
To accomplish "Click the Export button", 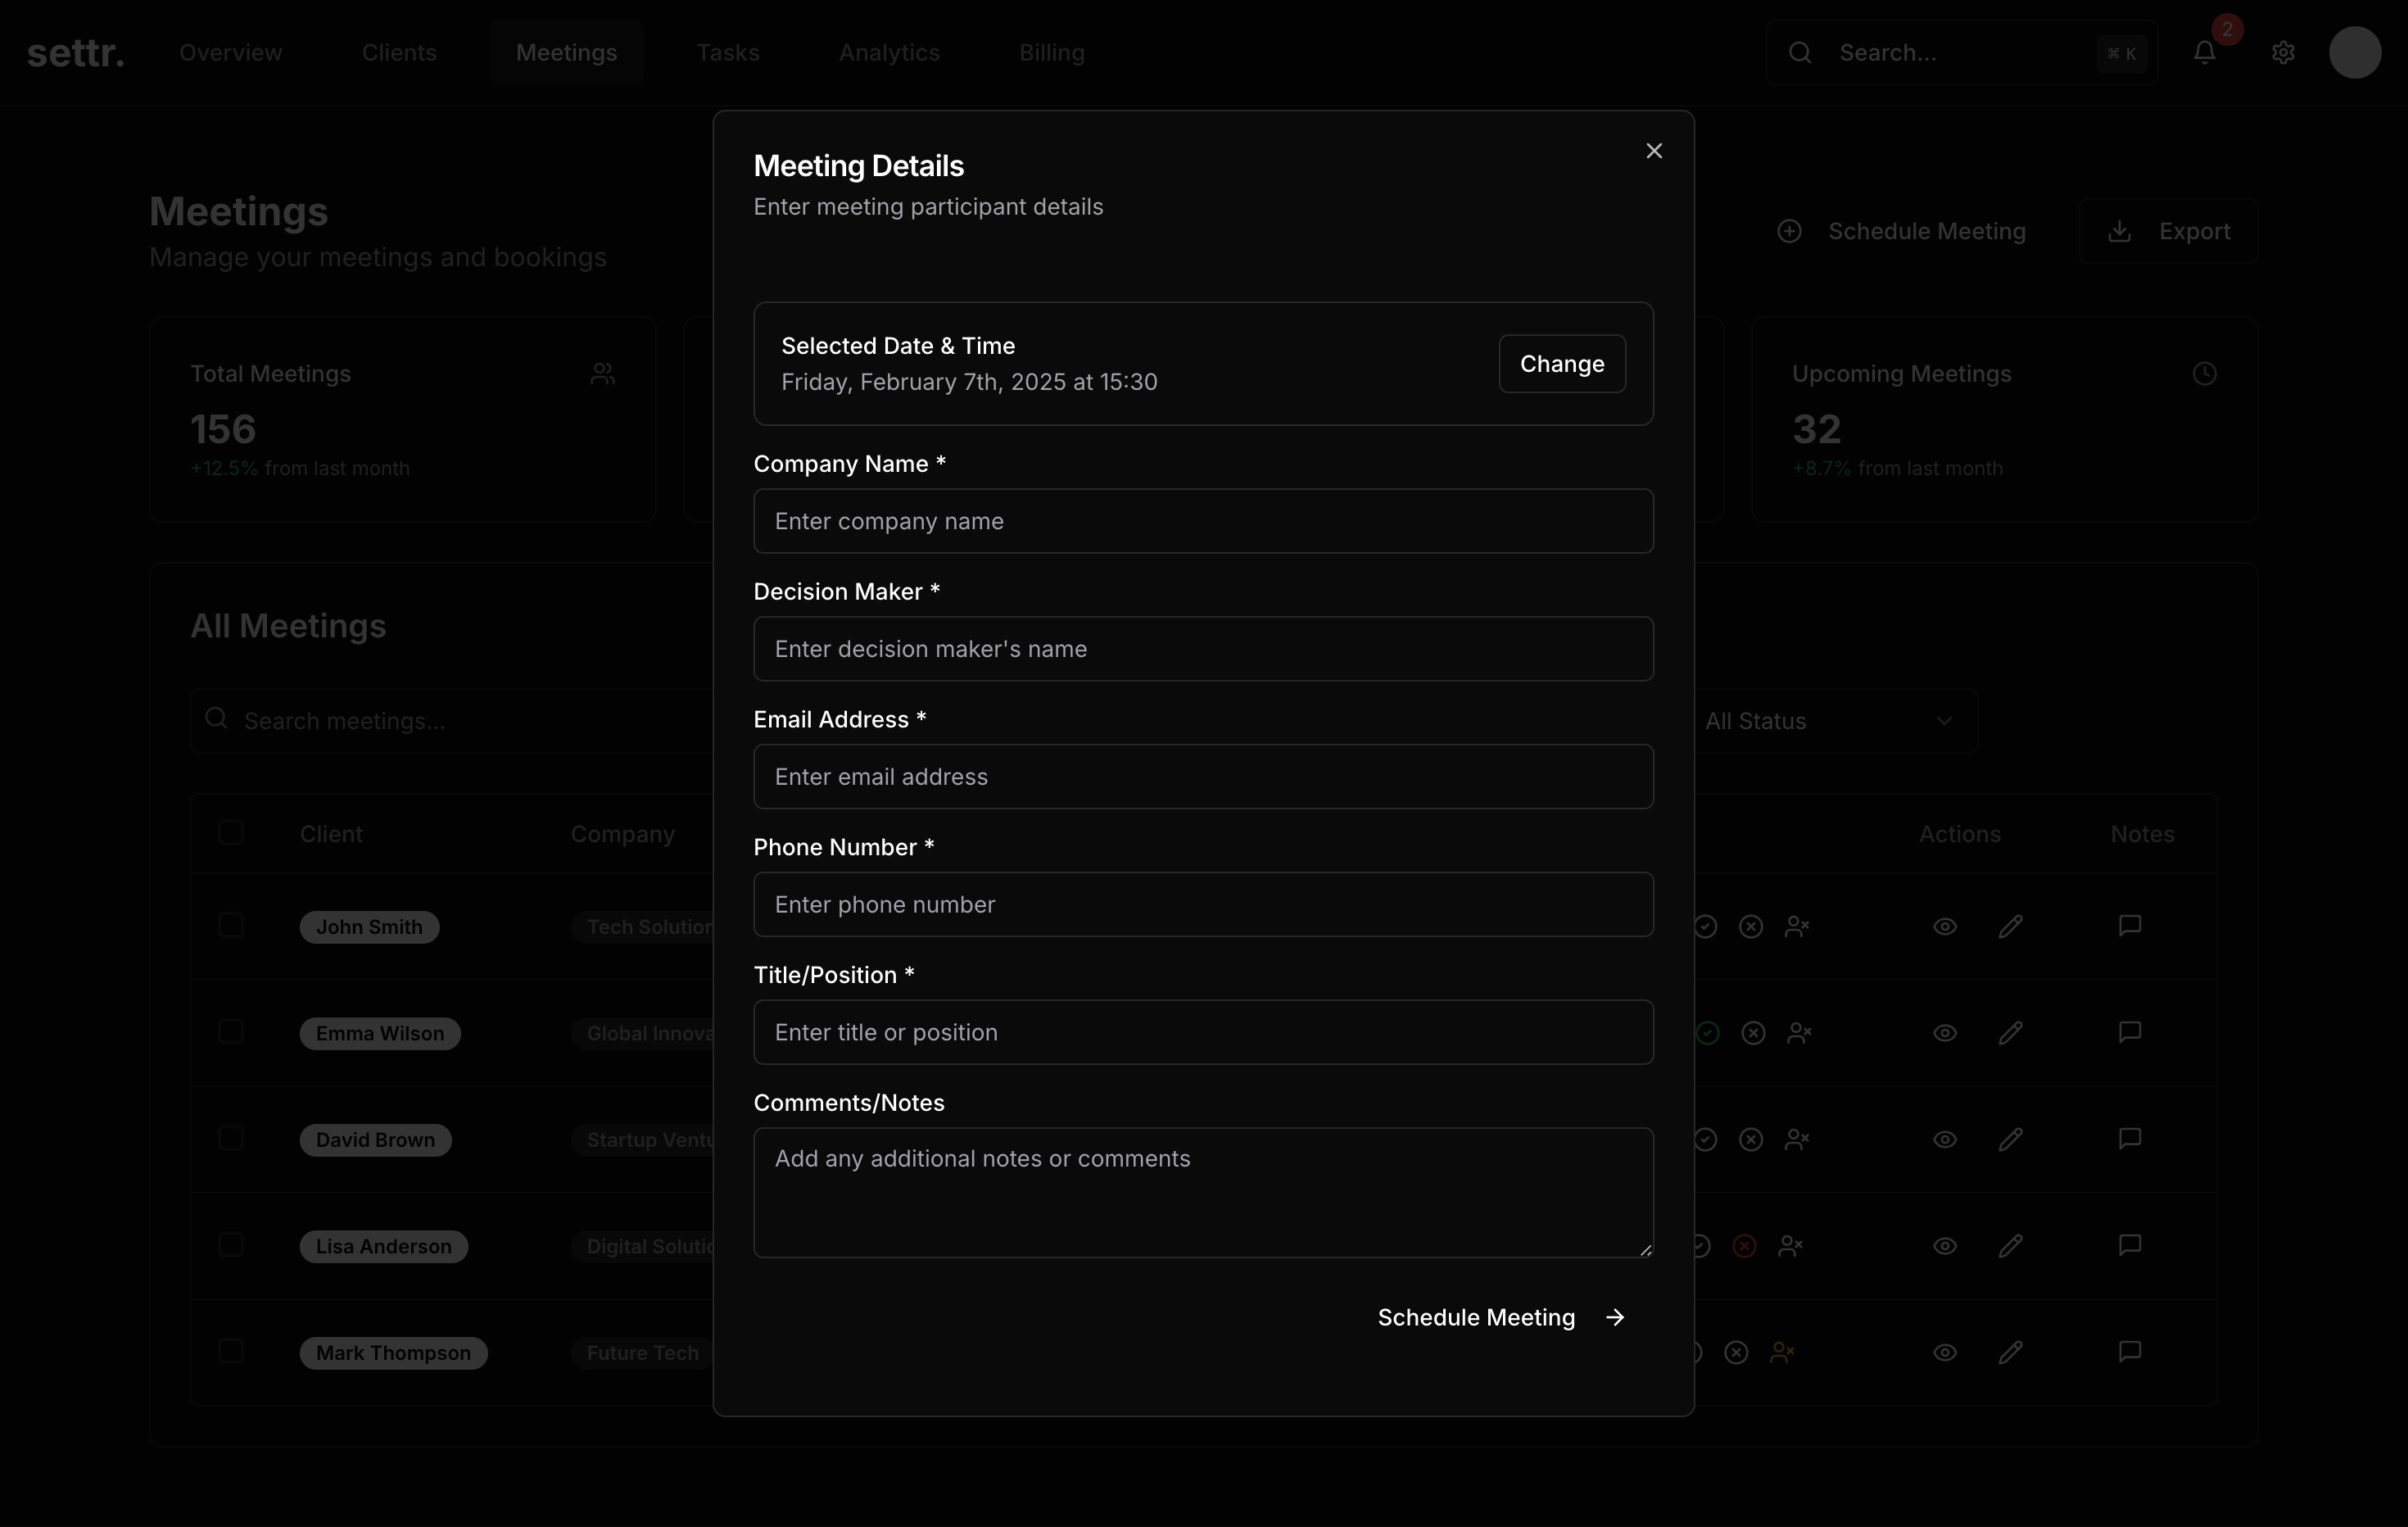I will (2168, 231).
